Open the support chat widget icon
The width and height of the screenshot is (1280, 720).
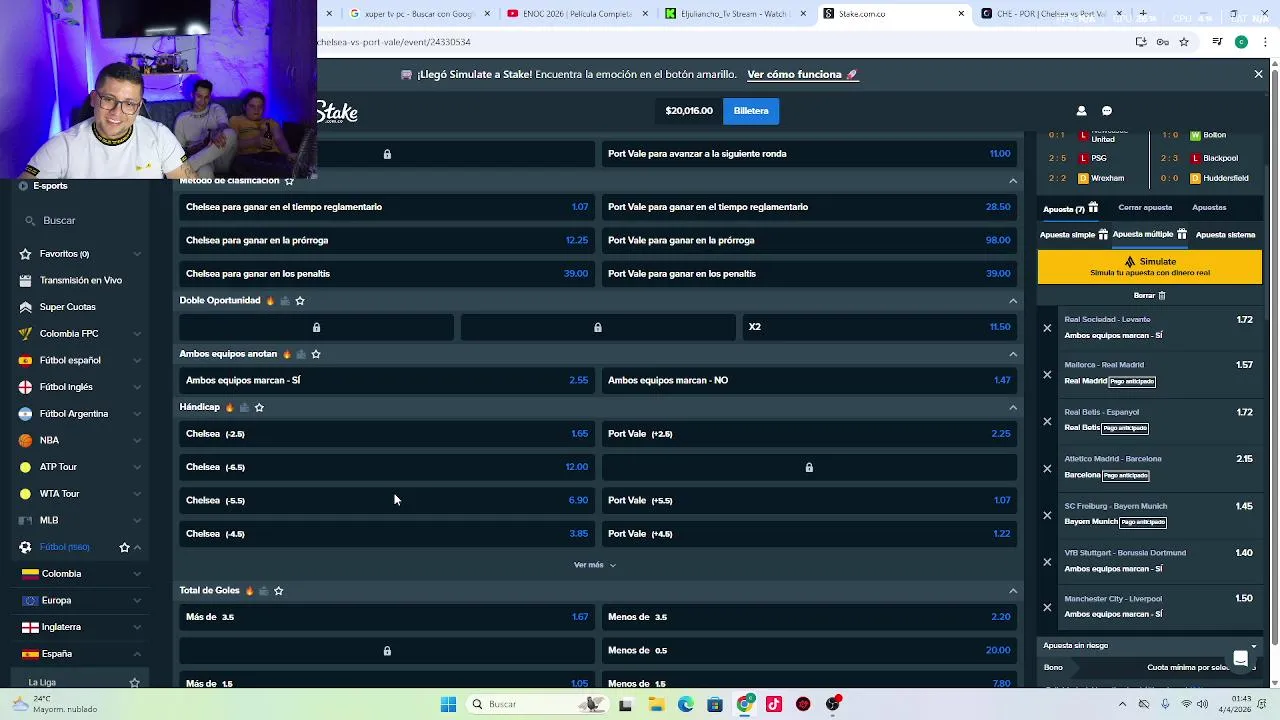click(x=1240, y=658)
